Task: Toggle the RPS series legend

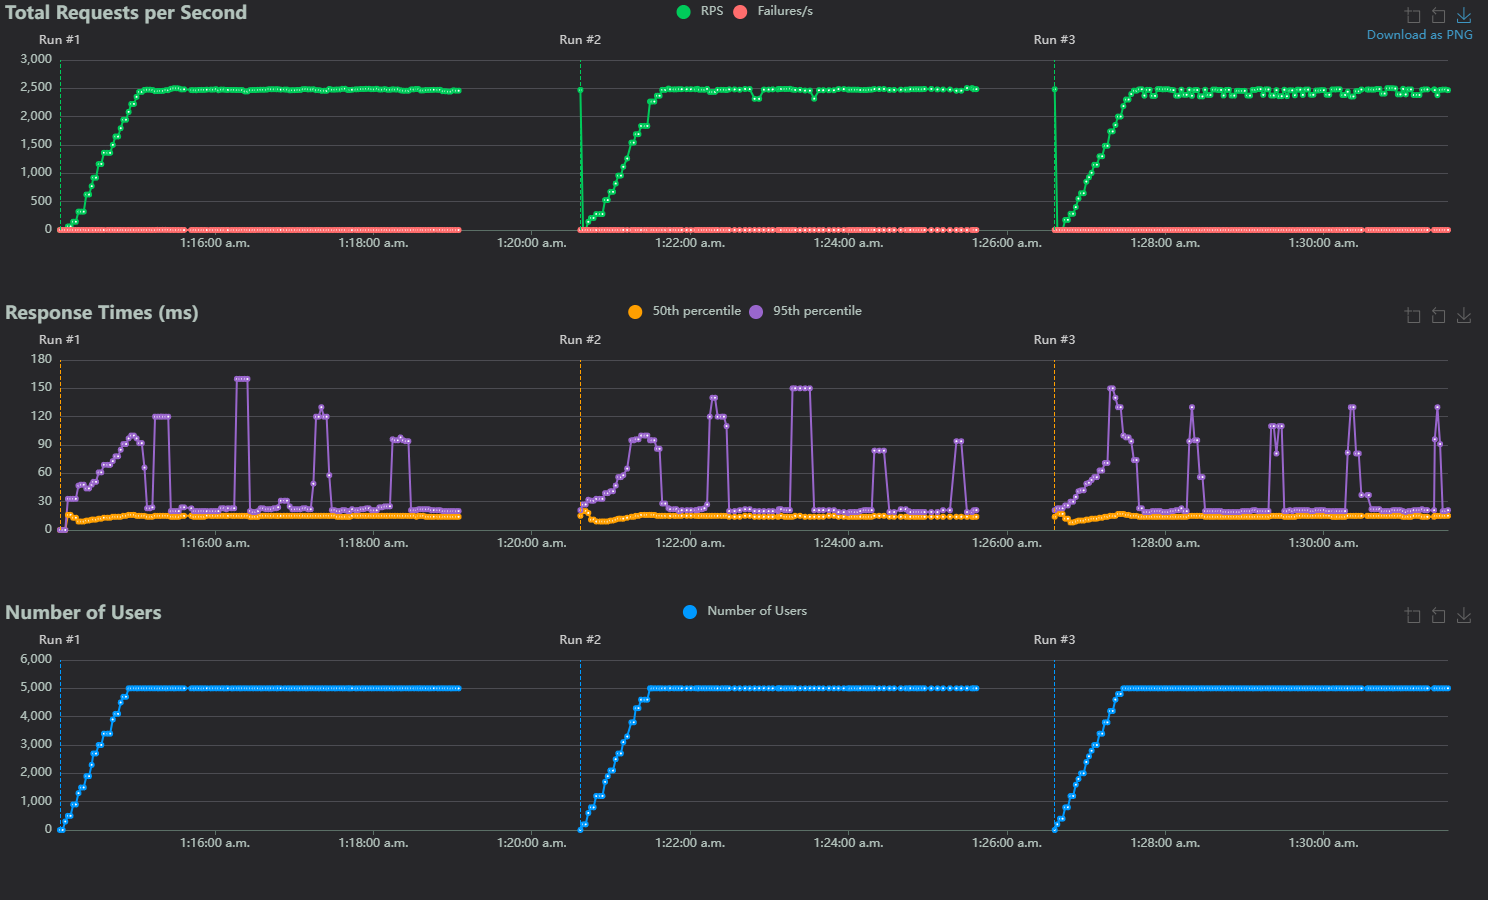Action: 700,11
